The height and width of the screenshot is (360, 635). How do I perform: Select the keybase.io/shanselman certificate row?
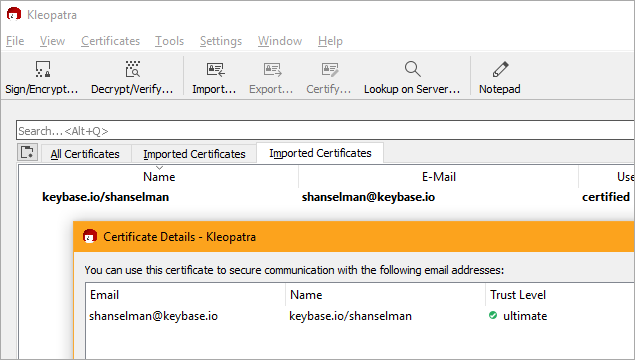coord(326,197)
